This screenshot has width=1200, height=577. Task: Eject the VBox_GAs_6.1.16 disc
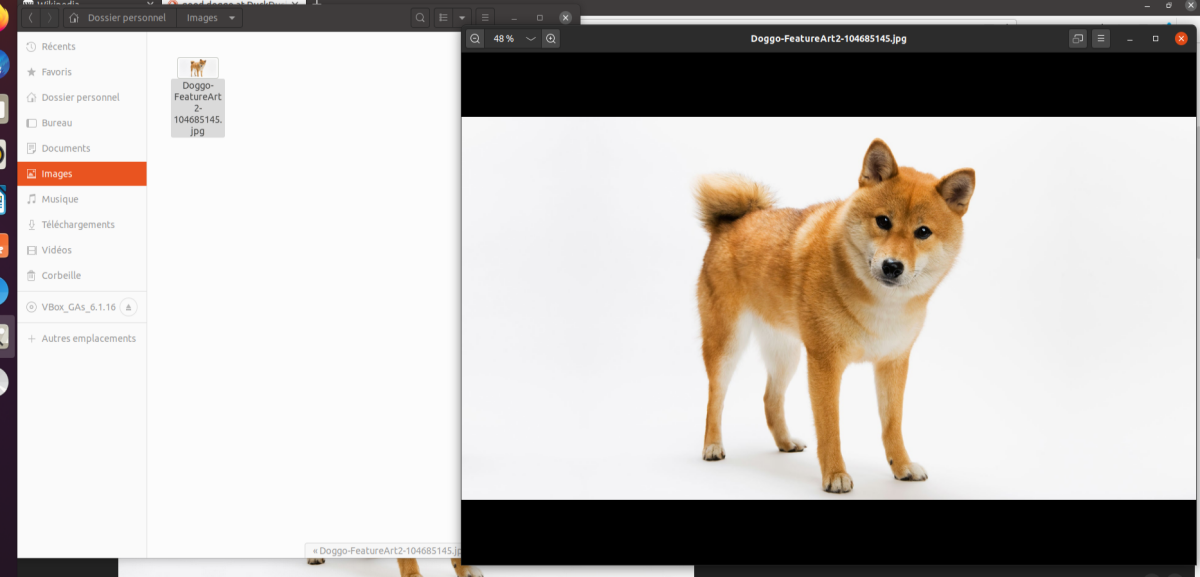pyautogui.click(x=129, y=307)
